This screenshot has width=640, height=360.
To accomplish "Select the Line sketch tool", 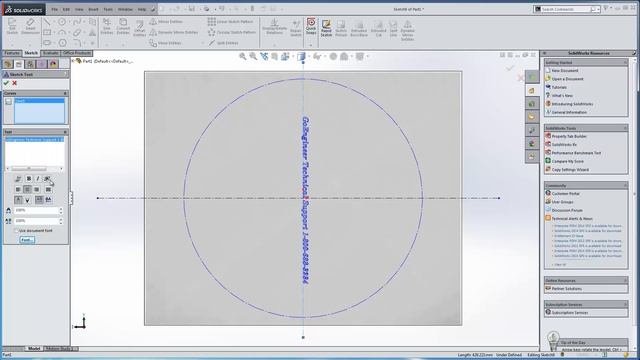I will 47,22.
